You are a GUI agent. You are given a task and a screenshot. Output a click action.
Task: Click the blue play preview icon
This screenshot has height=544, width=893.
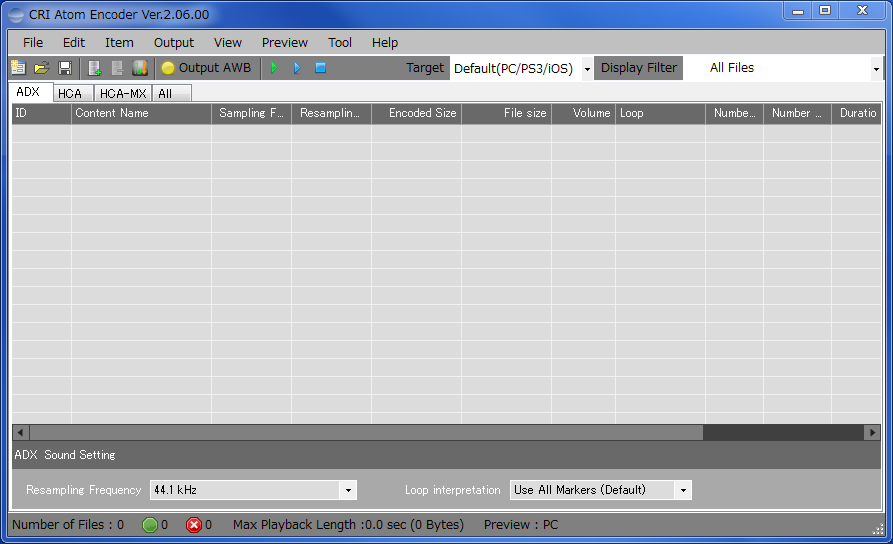[x=297, y=68]
